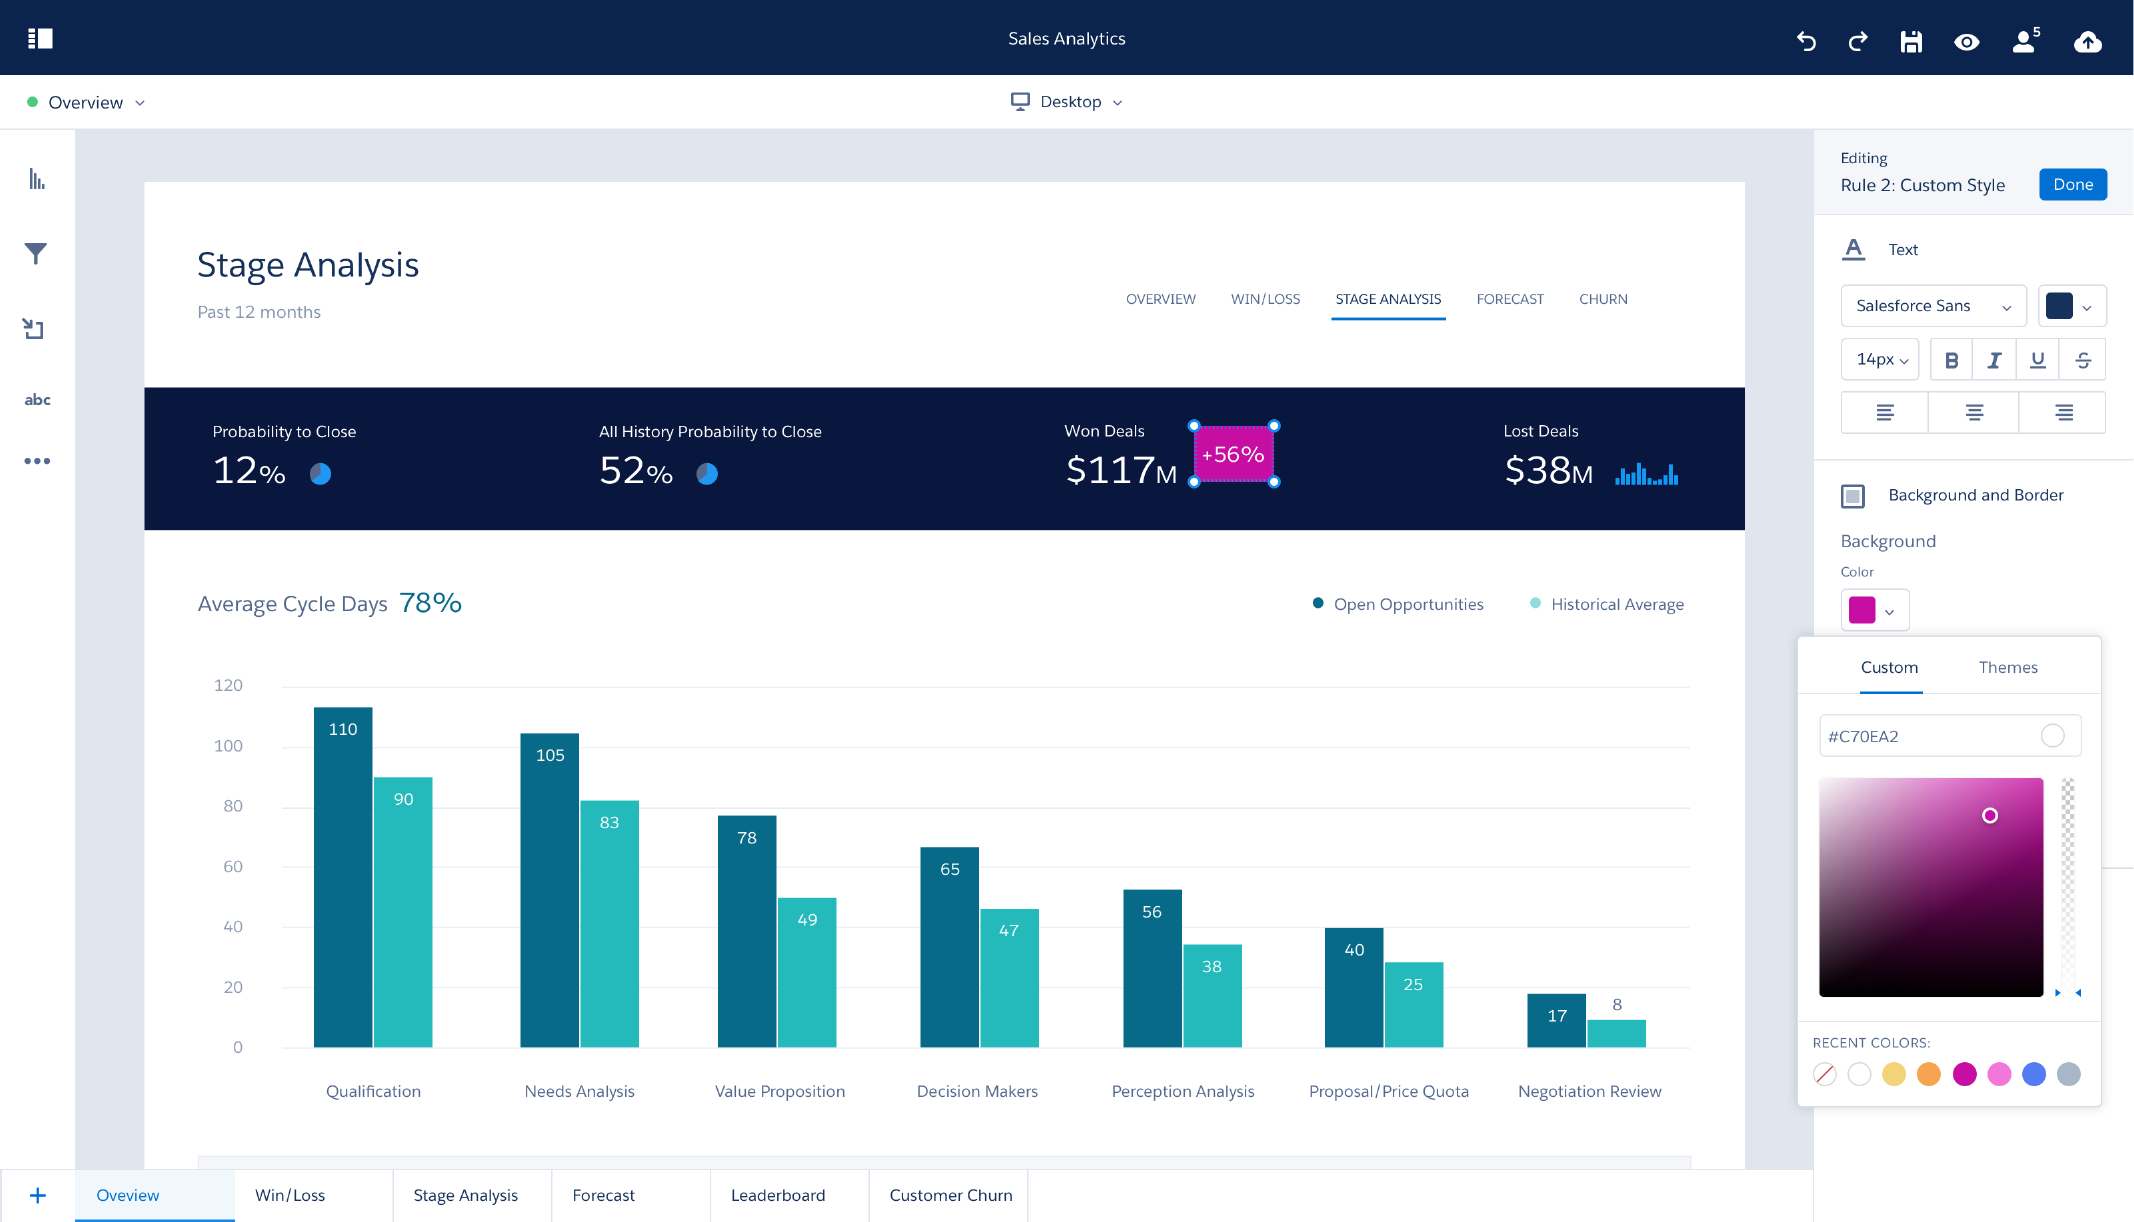This screenshot has height=1222, width=2134.
Task: Open the collaborators icon with badge 5
Action: tap(2026, 40)
